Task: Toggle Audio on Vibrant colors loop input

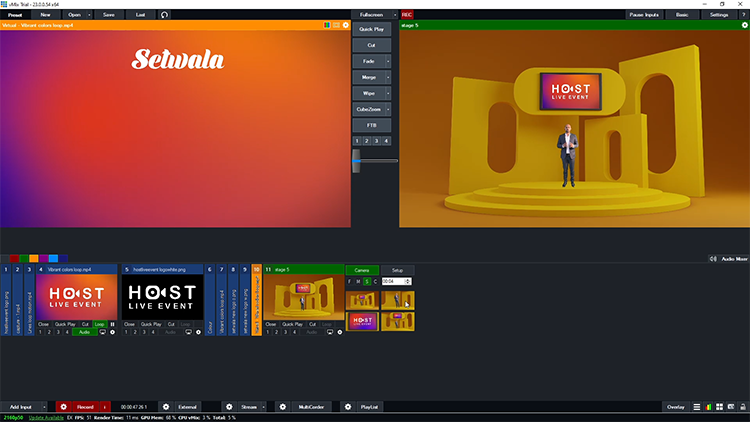Action: click(x=85, y=332)
